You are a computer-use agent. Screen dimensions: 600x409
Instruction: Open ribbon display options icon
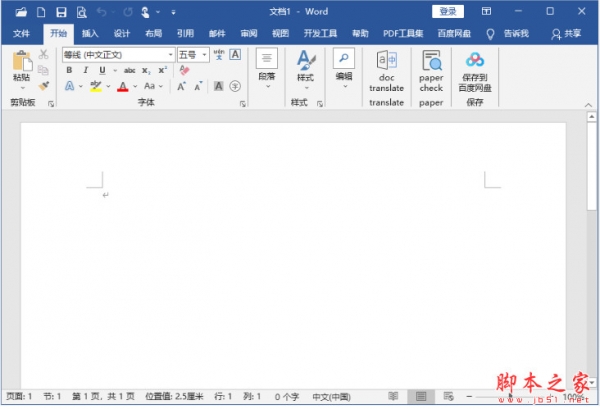(x=486, y=11)
